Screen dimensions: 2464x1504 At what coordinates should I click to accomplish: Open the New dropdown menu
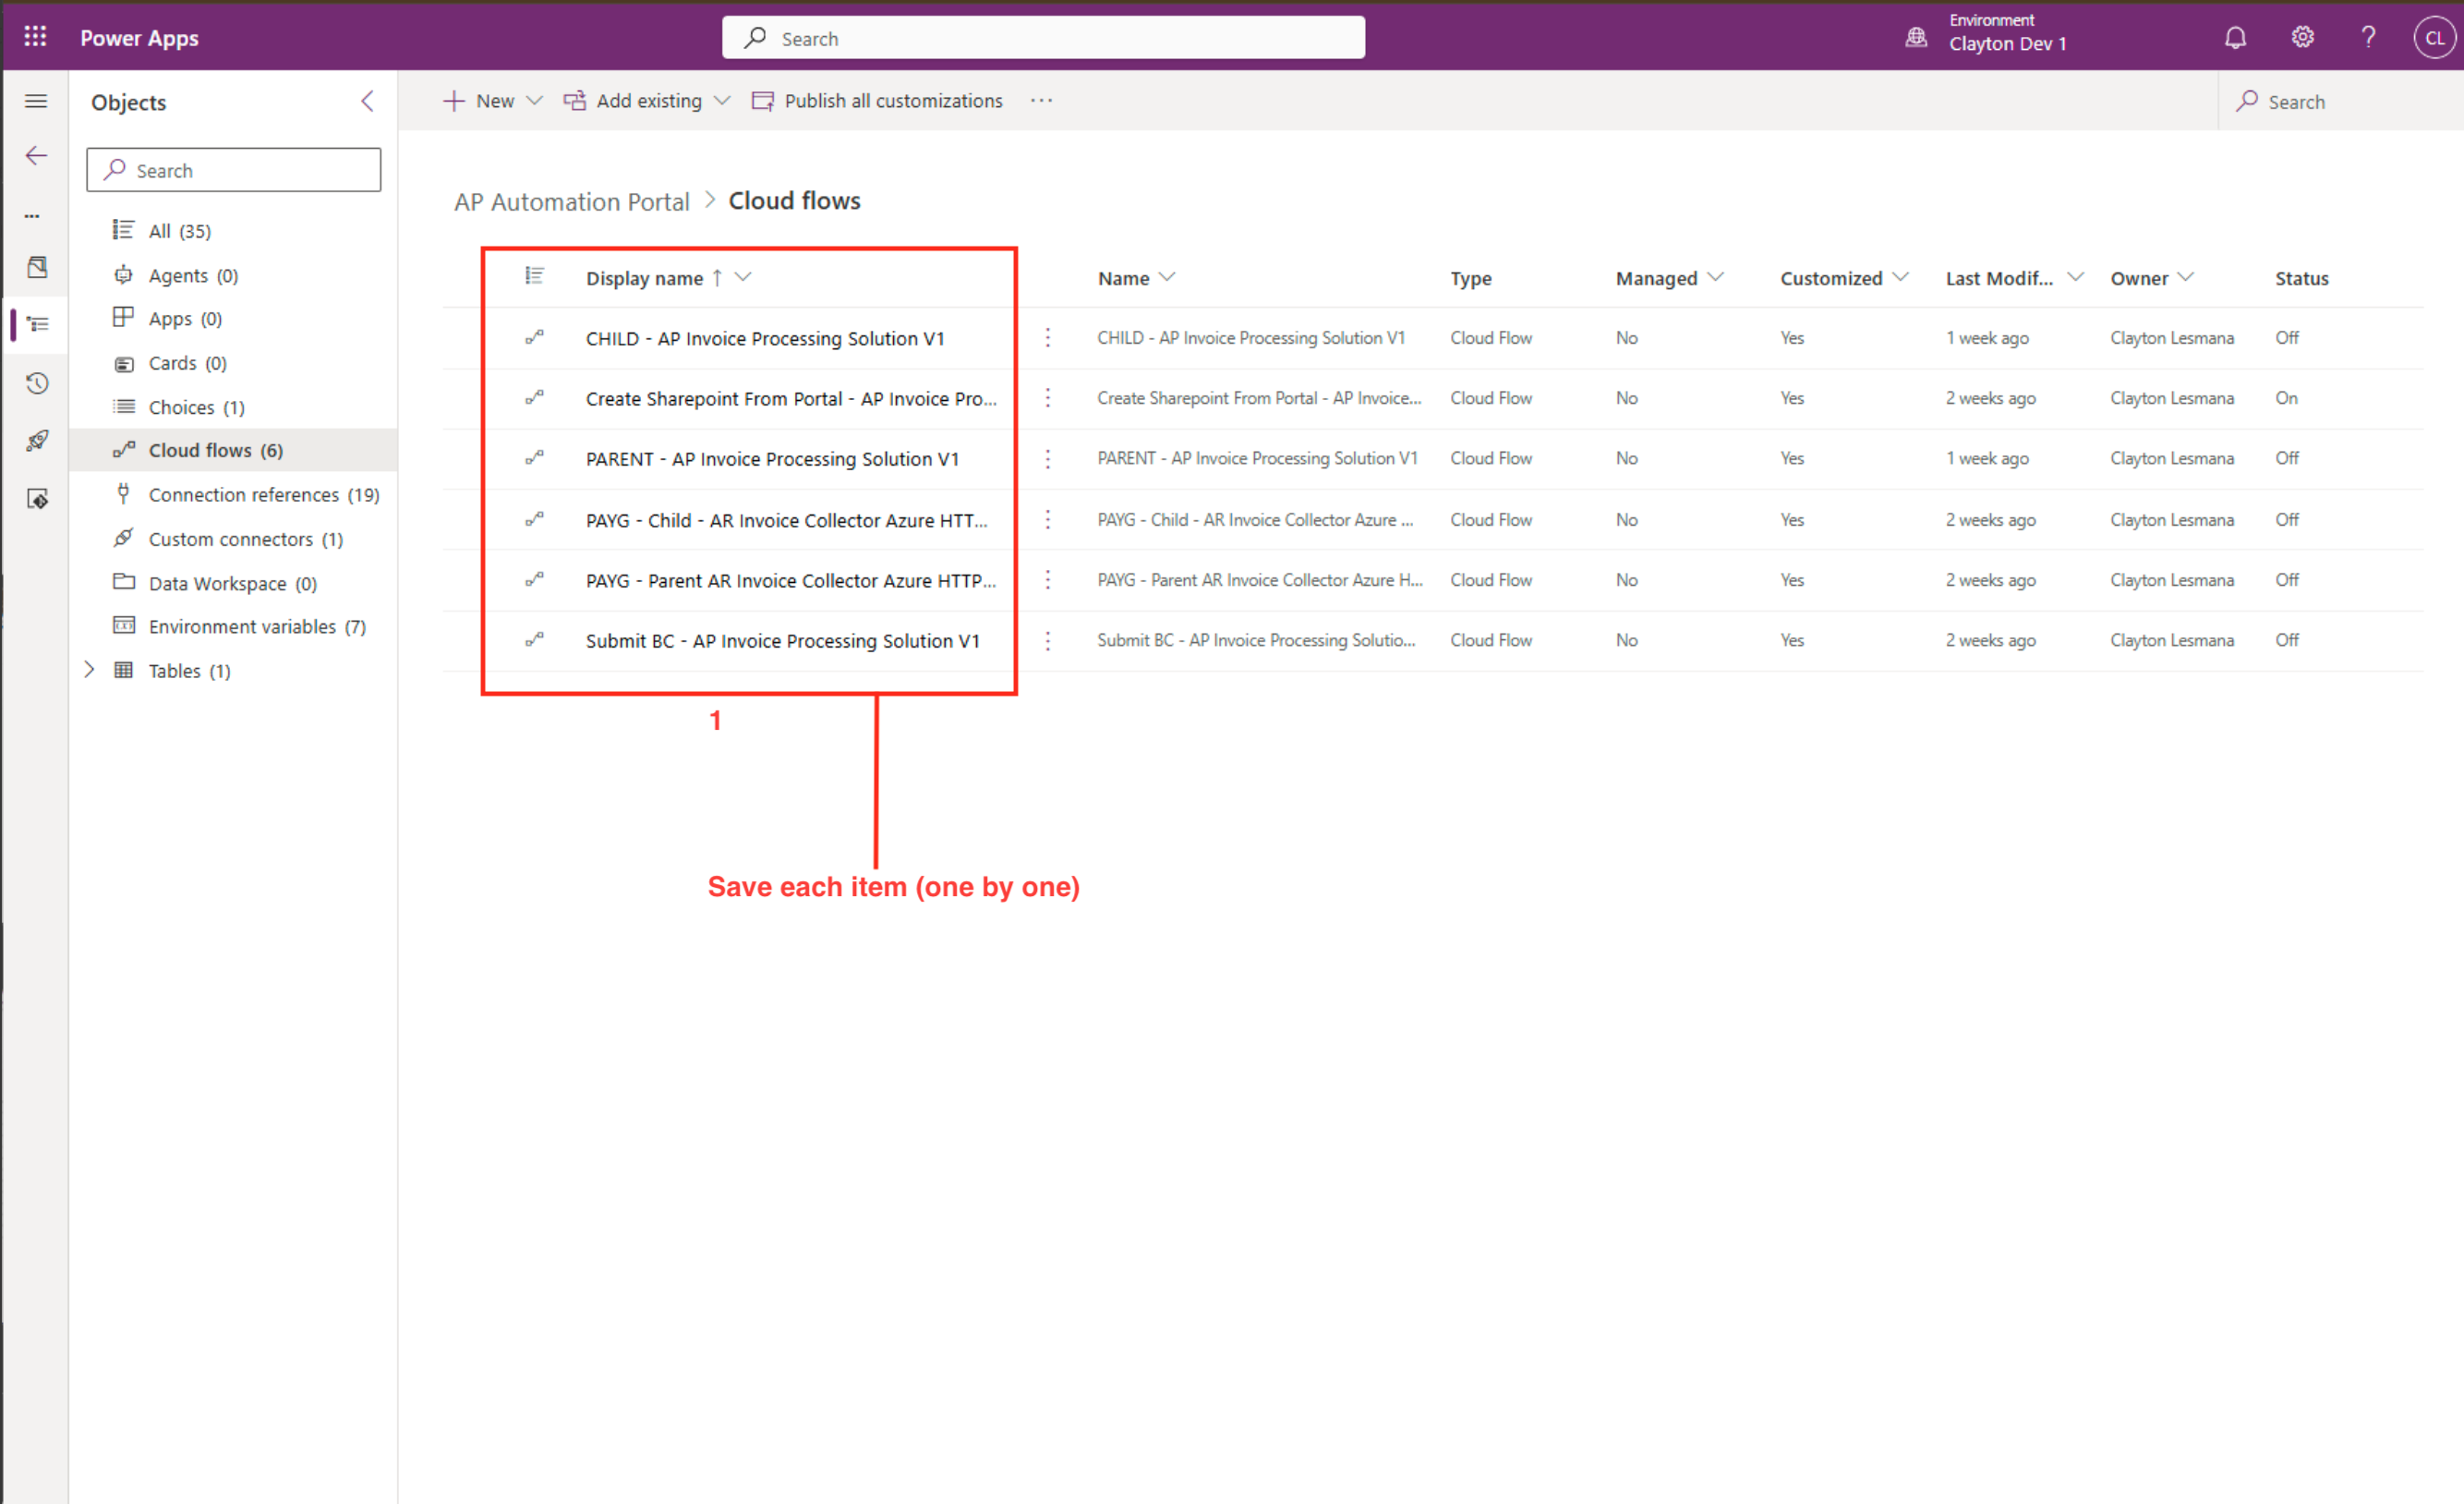point(493,101)
